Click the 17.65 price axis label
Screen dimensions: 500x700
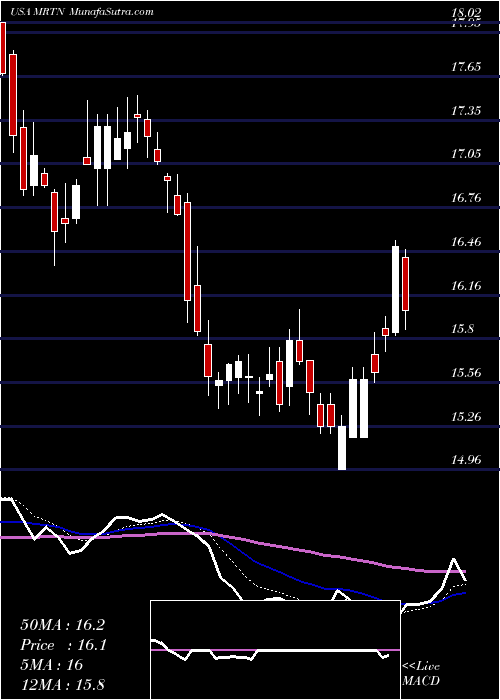466,67
